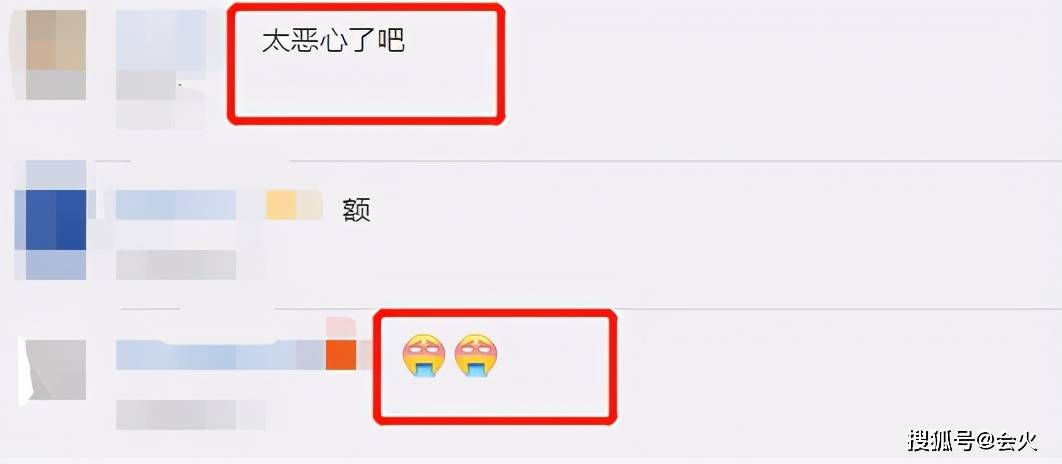Open the blurred username before emoji comment
The height and width of the screenshot is (464, 1062).
coord(221,355)
